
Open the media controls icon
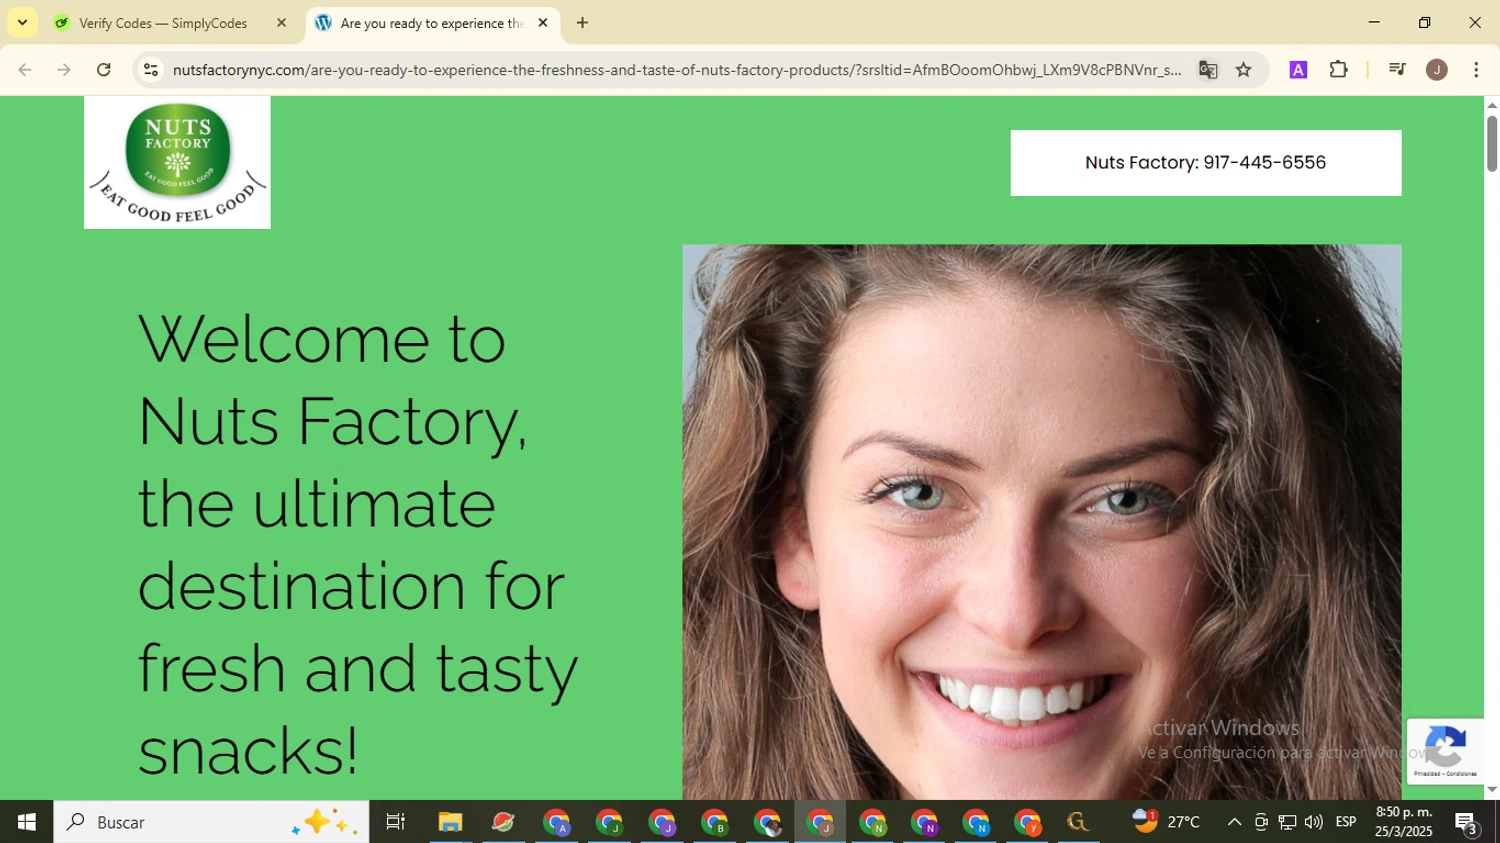1397,70
